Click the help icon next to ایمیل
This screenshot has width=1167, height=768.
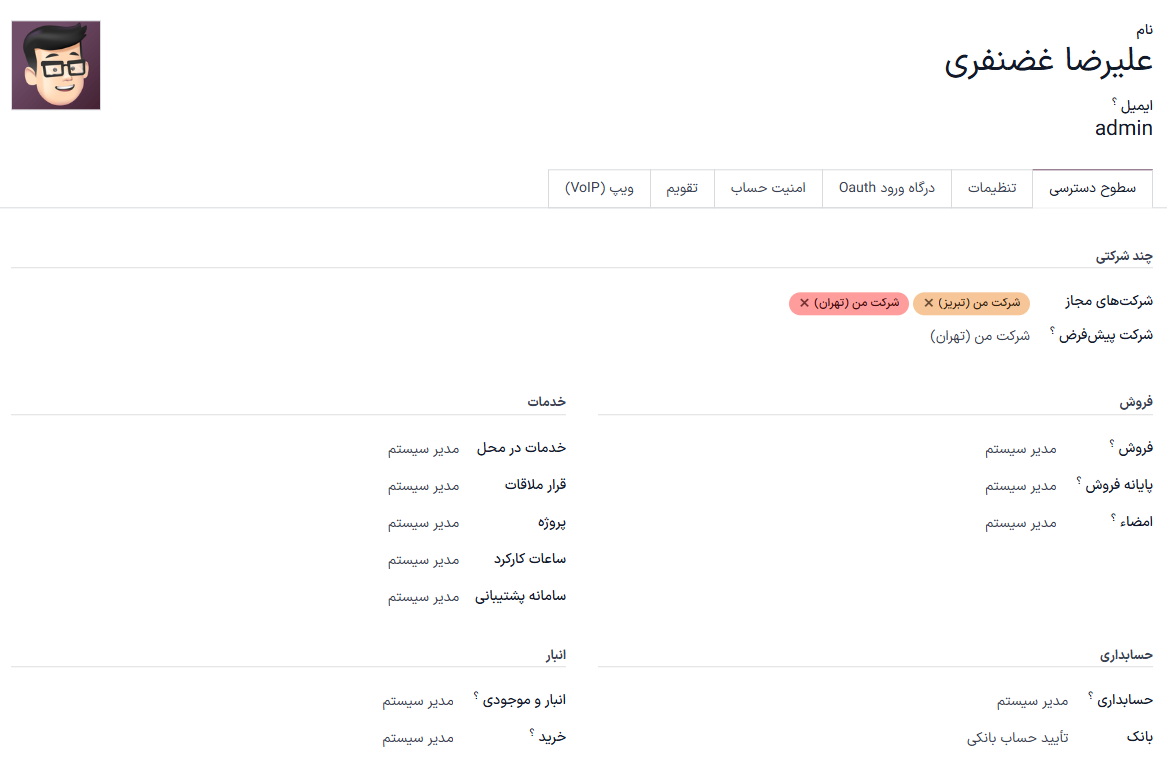tap(1114, 101)
